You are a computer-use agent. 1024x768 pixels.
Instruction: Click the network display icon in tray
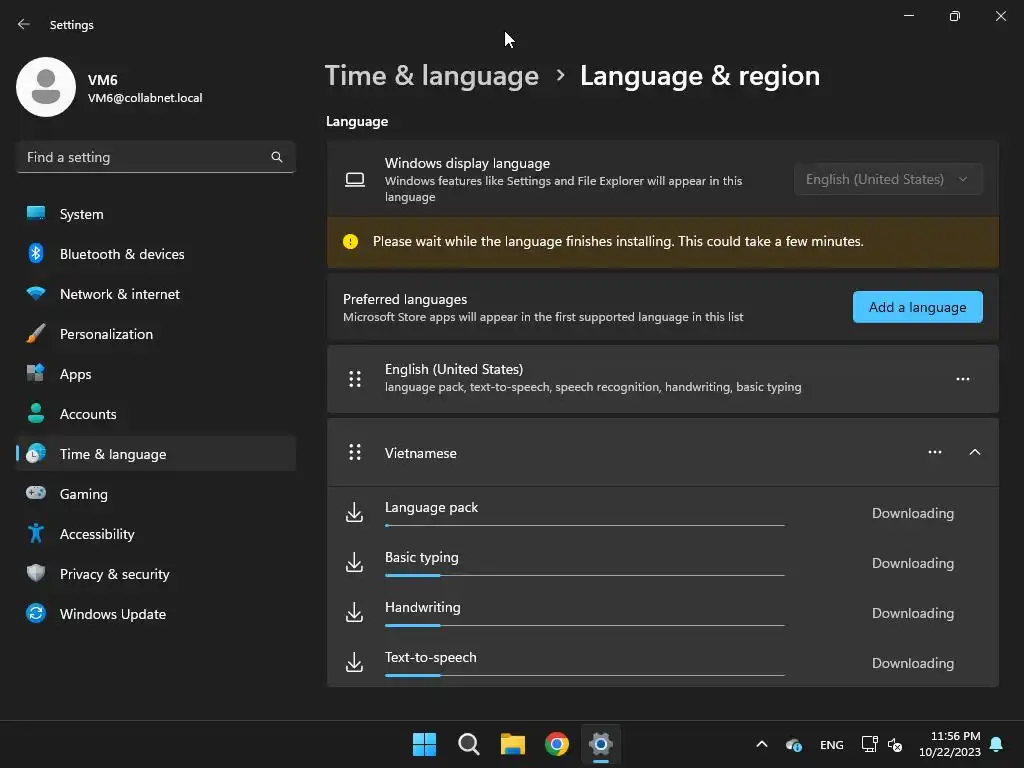[x=869, y=744]
